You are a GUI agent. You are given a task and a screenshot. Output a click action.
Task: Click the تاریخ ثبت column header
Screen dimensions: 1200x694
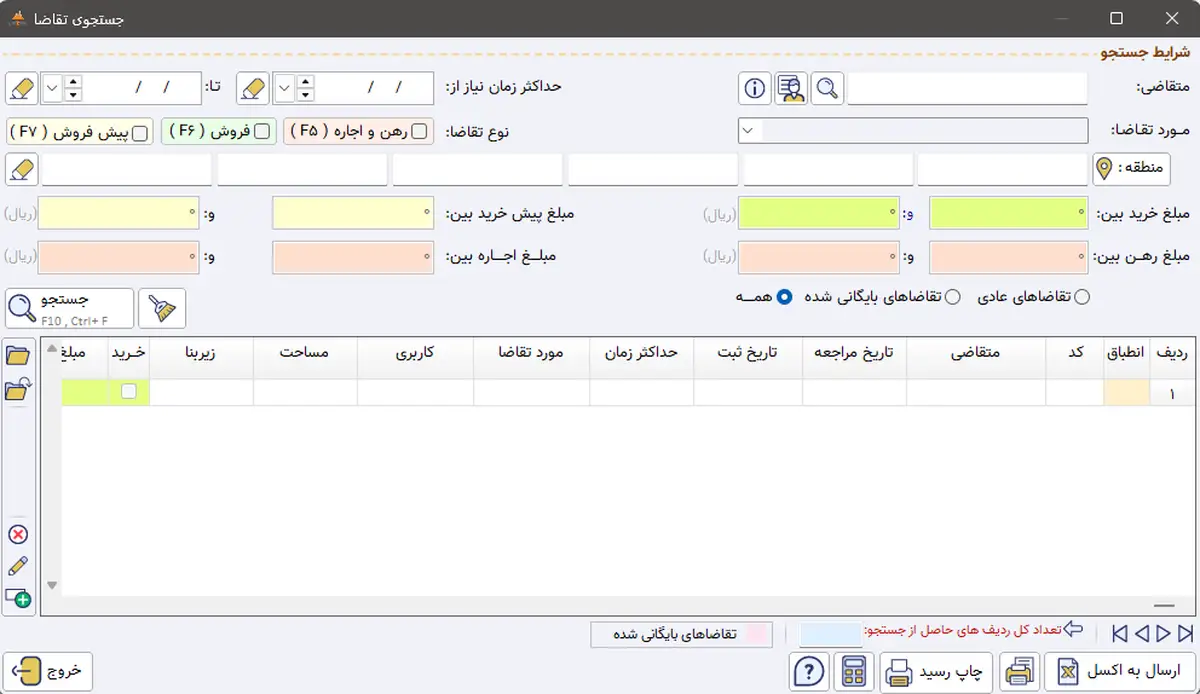point(747,352)
